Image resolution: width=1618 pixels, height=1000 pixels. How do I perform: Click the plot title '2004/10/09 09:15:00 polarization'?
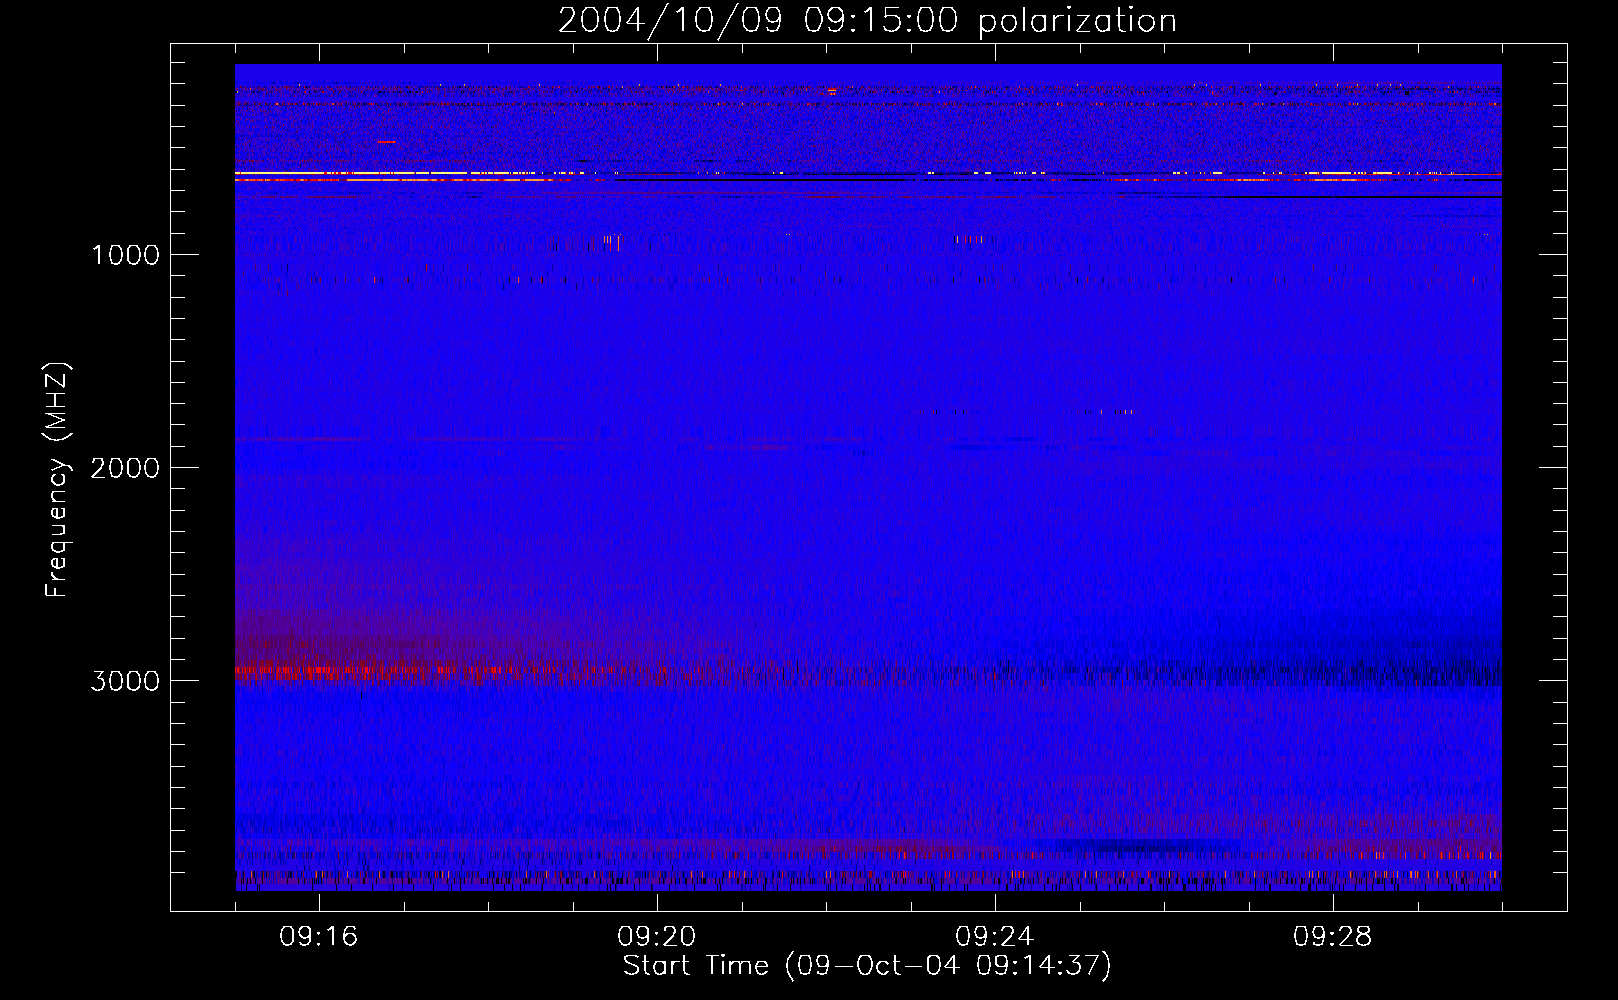(x=867, y=20)
